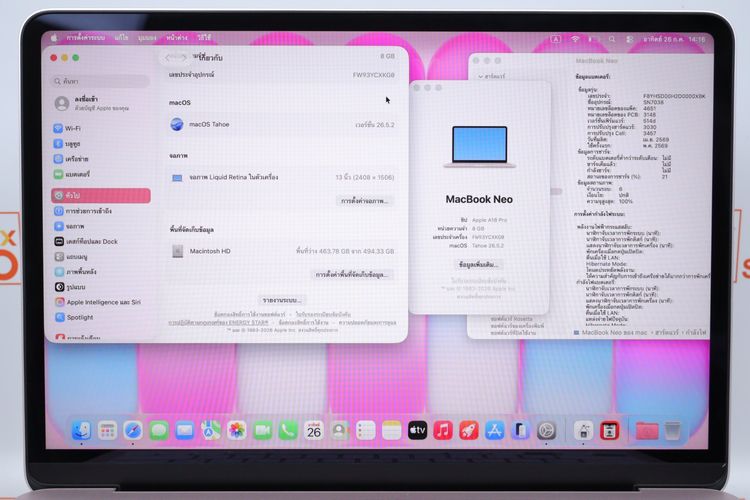This screenshot has height=500, width=750.
Task: Click Hibernate Mode line in System Information
Action: (606, 264)
